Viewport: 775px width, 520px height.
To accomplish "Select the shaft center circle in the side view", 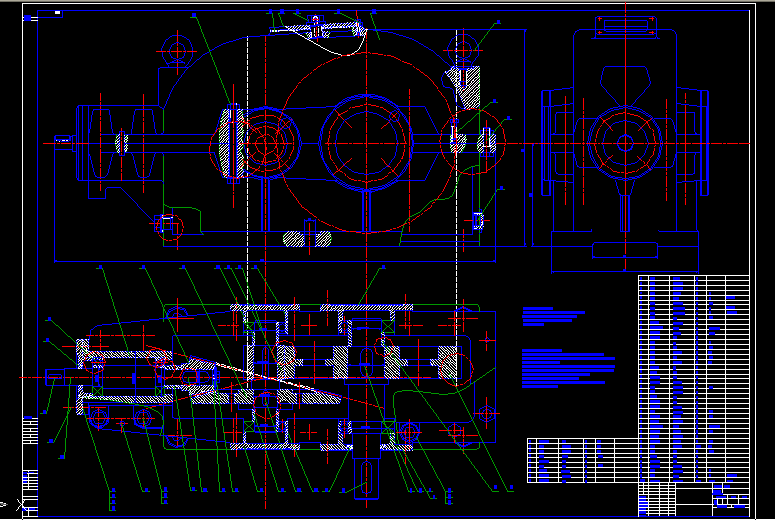I will click(624, 143).
